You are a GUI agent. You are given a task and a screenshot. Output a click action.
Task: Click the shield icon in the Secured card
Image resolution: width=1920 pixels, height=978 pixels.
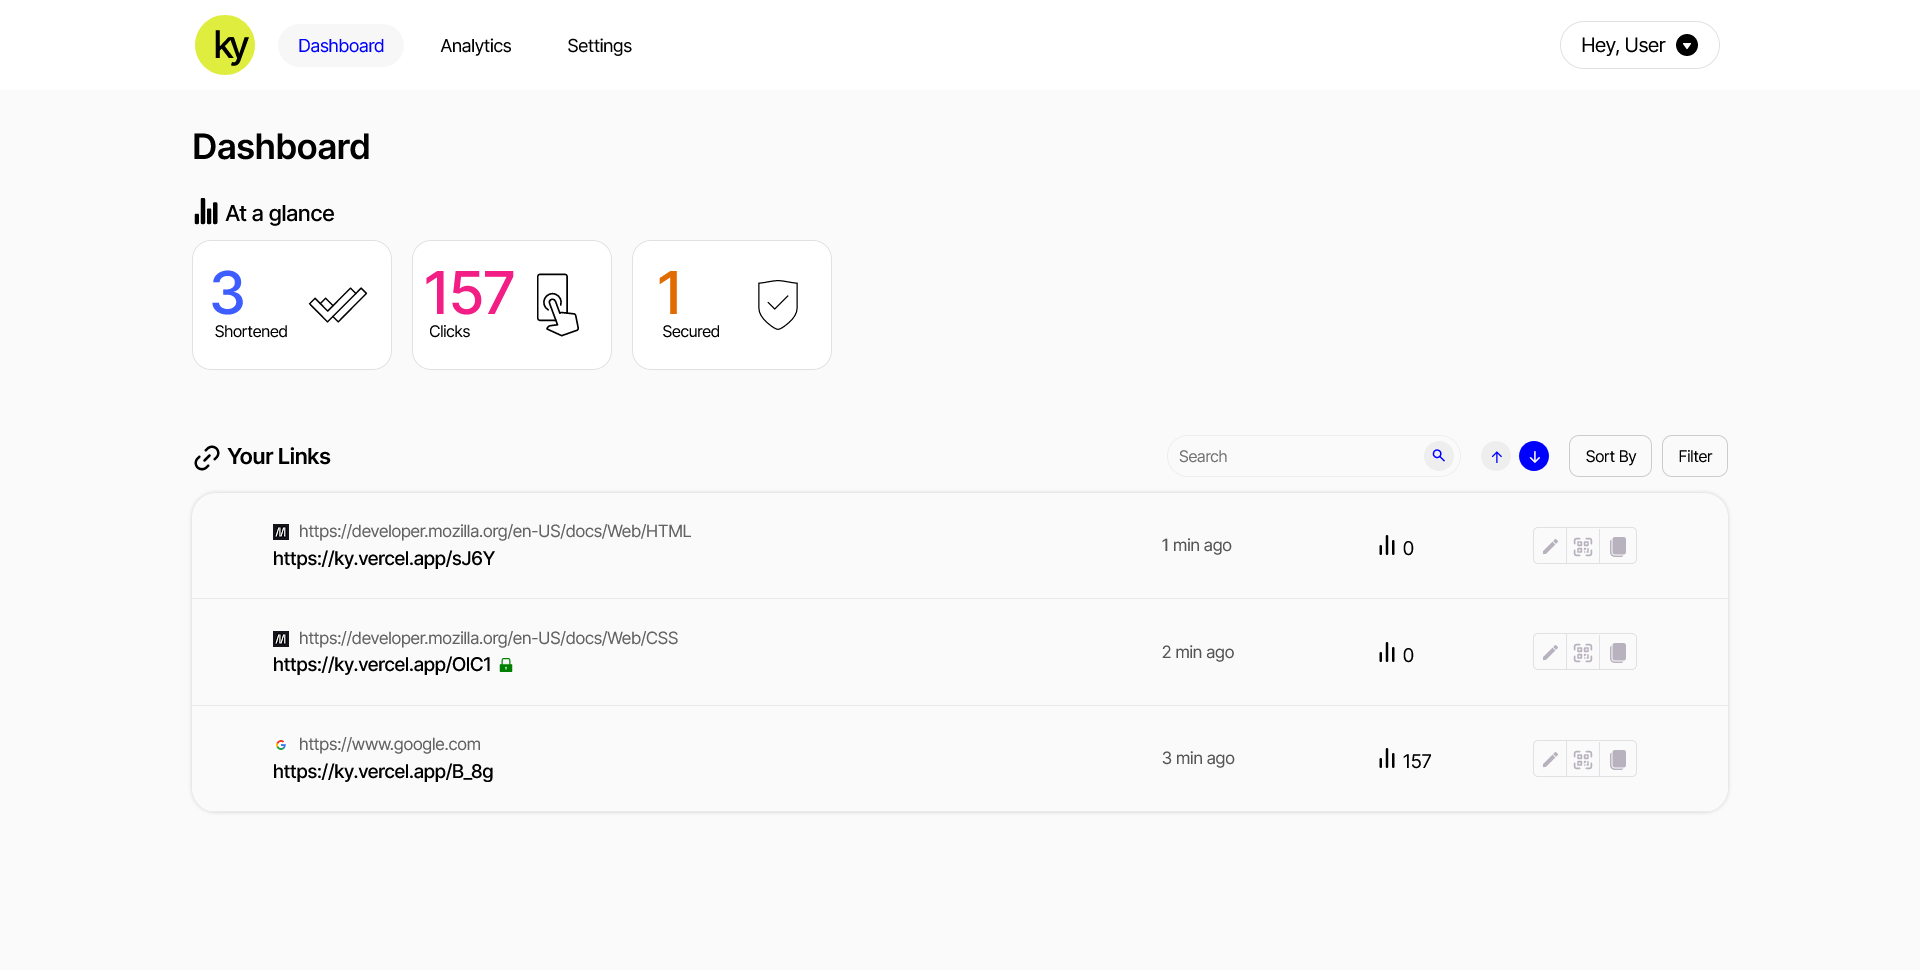[777, 305]
